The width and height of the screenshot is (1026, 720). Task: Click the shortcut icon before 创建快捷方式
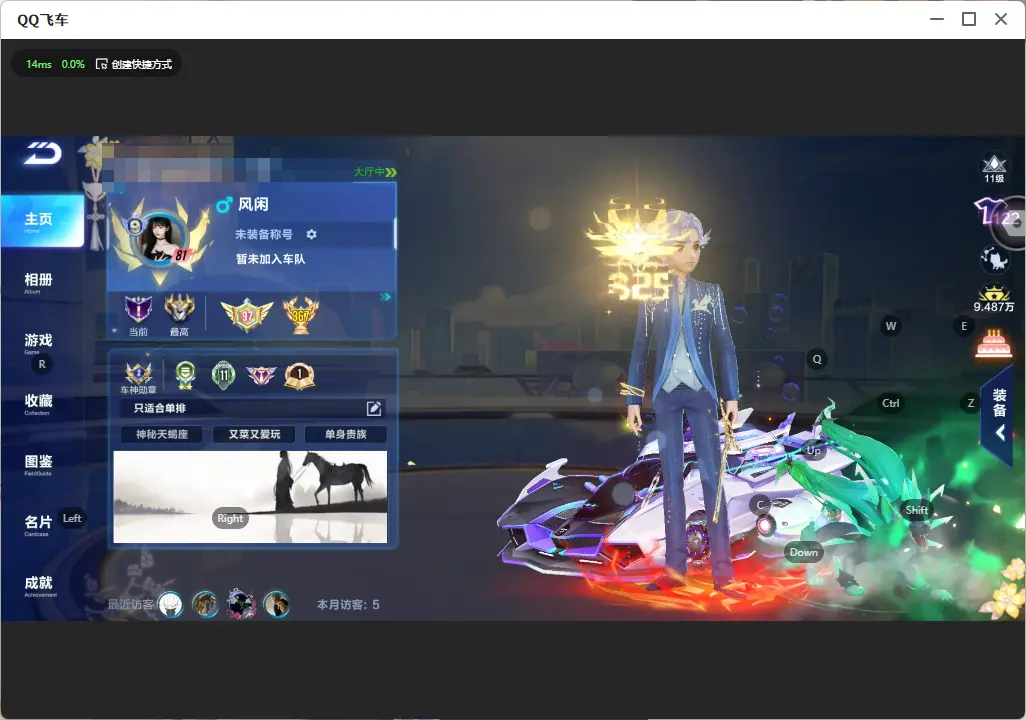click(x=101, y=64)
